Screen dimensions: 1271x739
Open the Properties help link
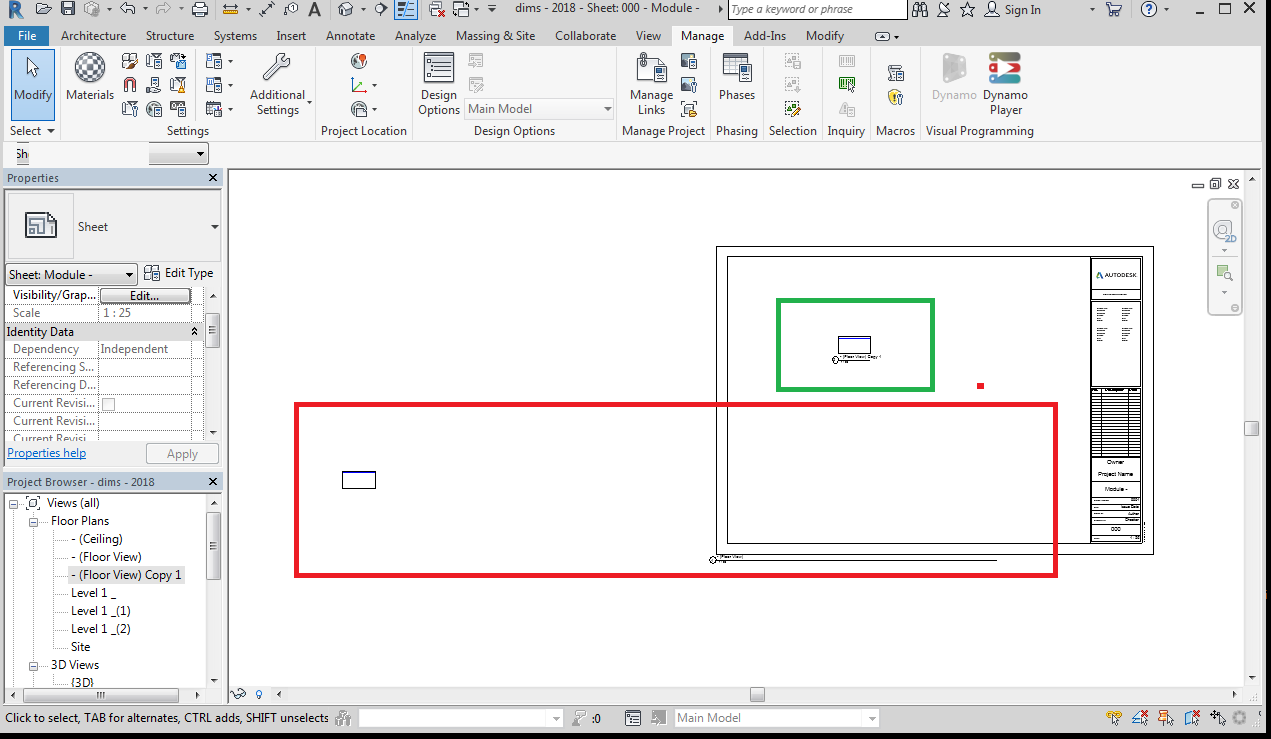47,453
